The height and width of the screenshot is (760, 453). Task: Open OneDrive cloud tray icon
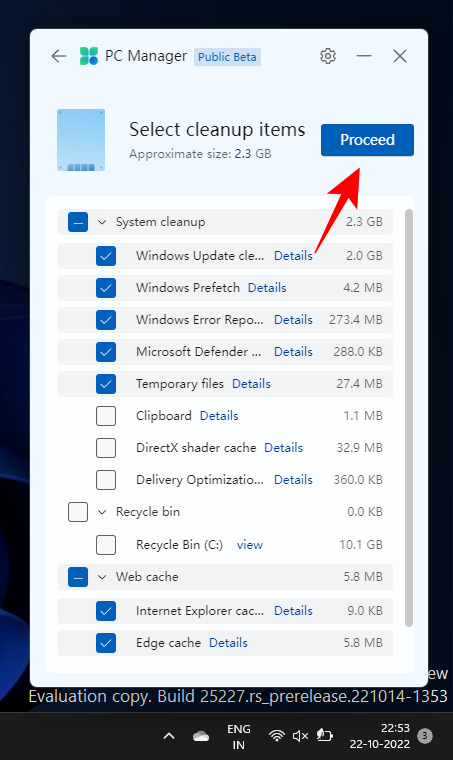(x=201, y=736)
